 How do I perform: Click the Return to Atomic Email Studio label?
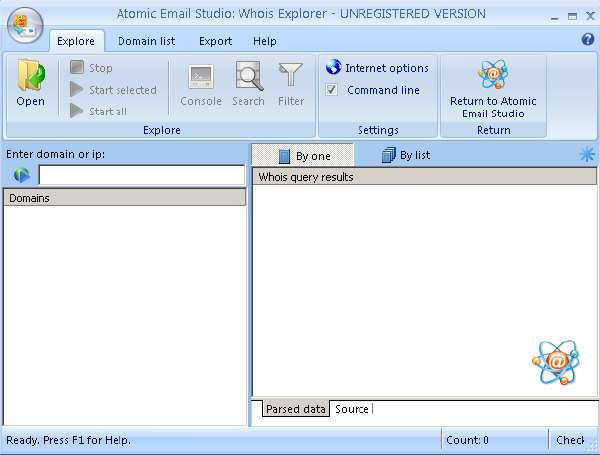493,107
